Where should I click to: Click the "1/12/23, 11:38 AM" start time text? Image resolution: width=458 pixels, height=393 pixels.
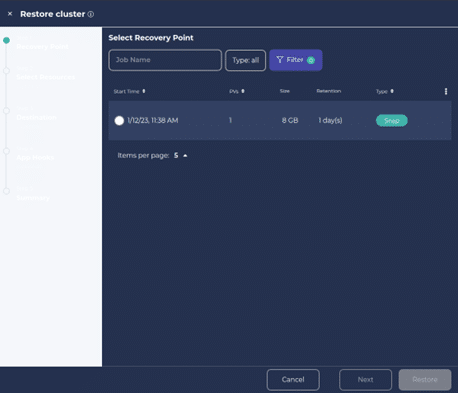pos(153,120)
